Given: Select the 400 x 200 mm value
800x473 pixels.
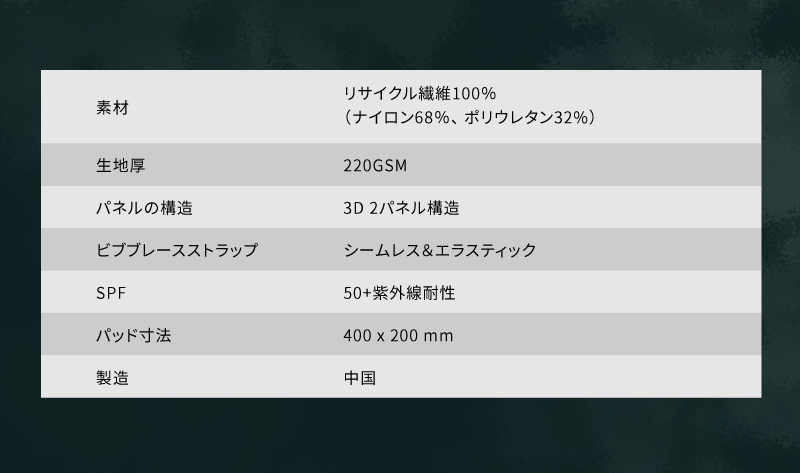Looking at the screenshot, I should (x=398, y=335).
